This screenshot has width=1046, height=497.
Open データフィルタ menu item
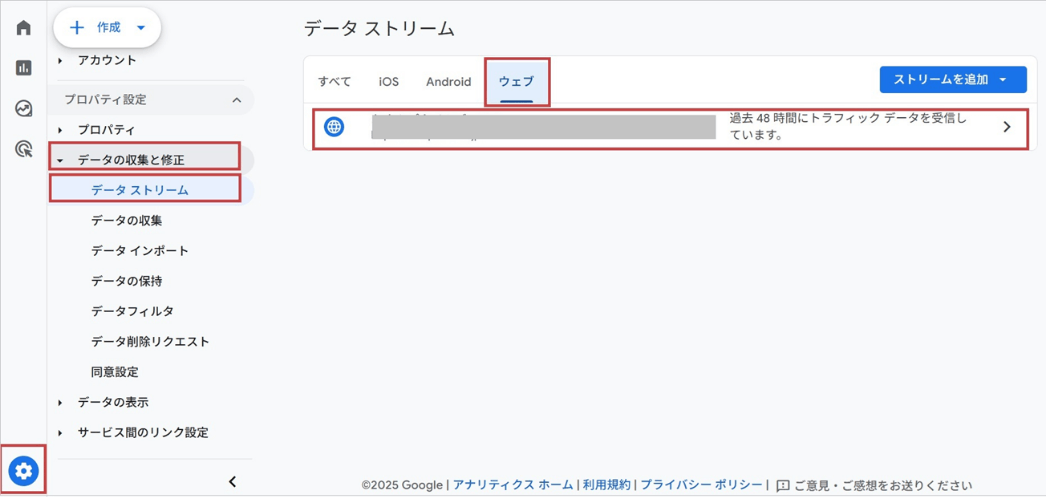tap(133, 312)
